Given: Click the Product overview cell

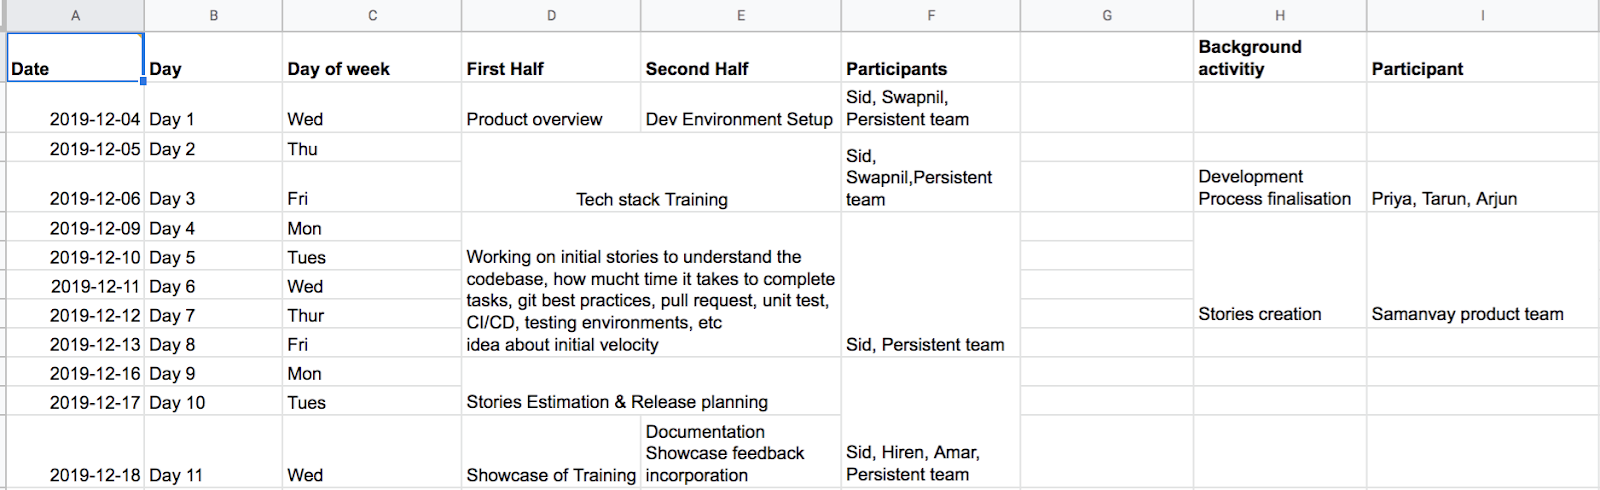Looking at the screenshot, I should coord(551,107).
